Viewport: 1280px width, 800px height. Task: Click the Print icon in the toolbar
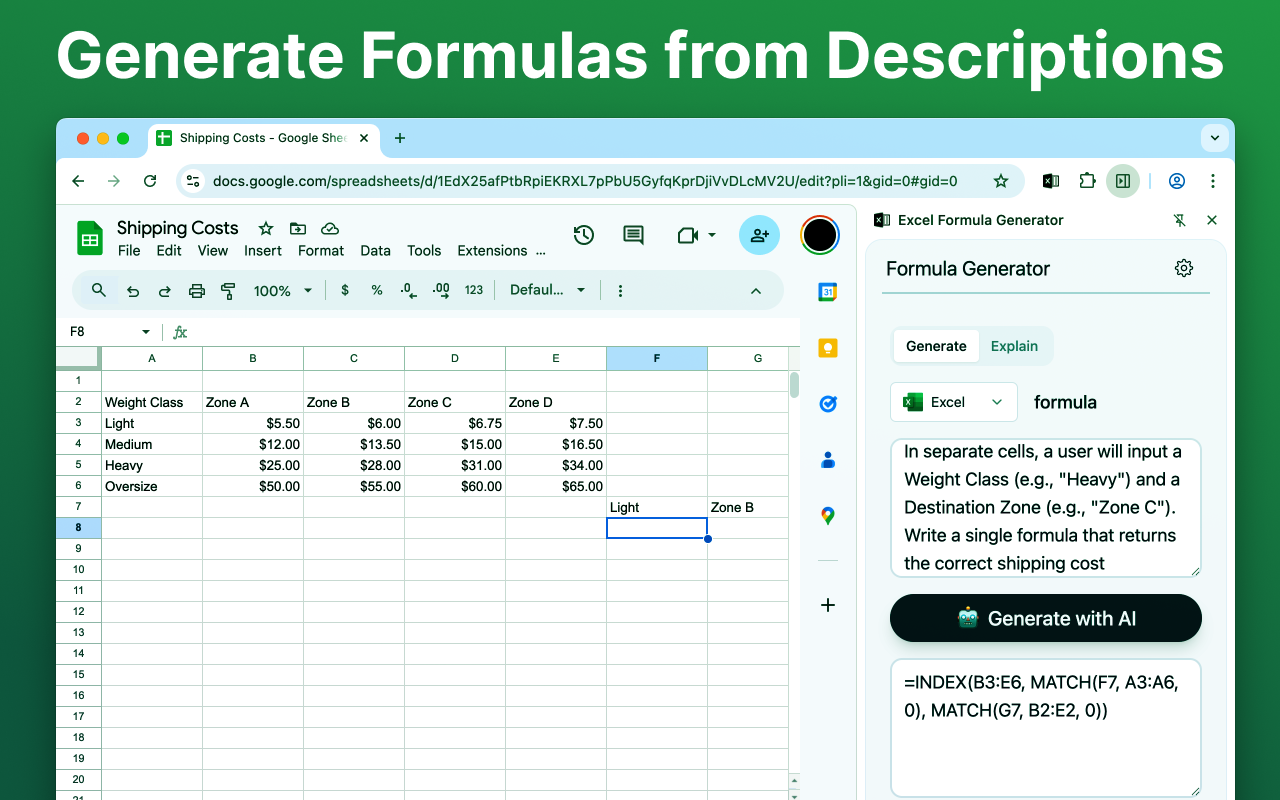coord(197,290)
